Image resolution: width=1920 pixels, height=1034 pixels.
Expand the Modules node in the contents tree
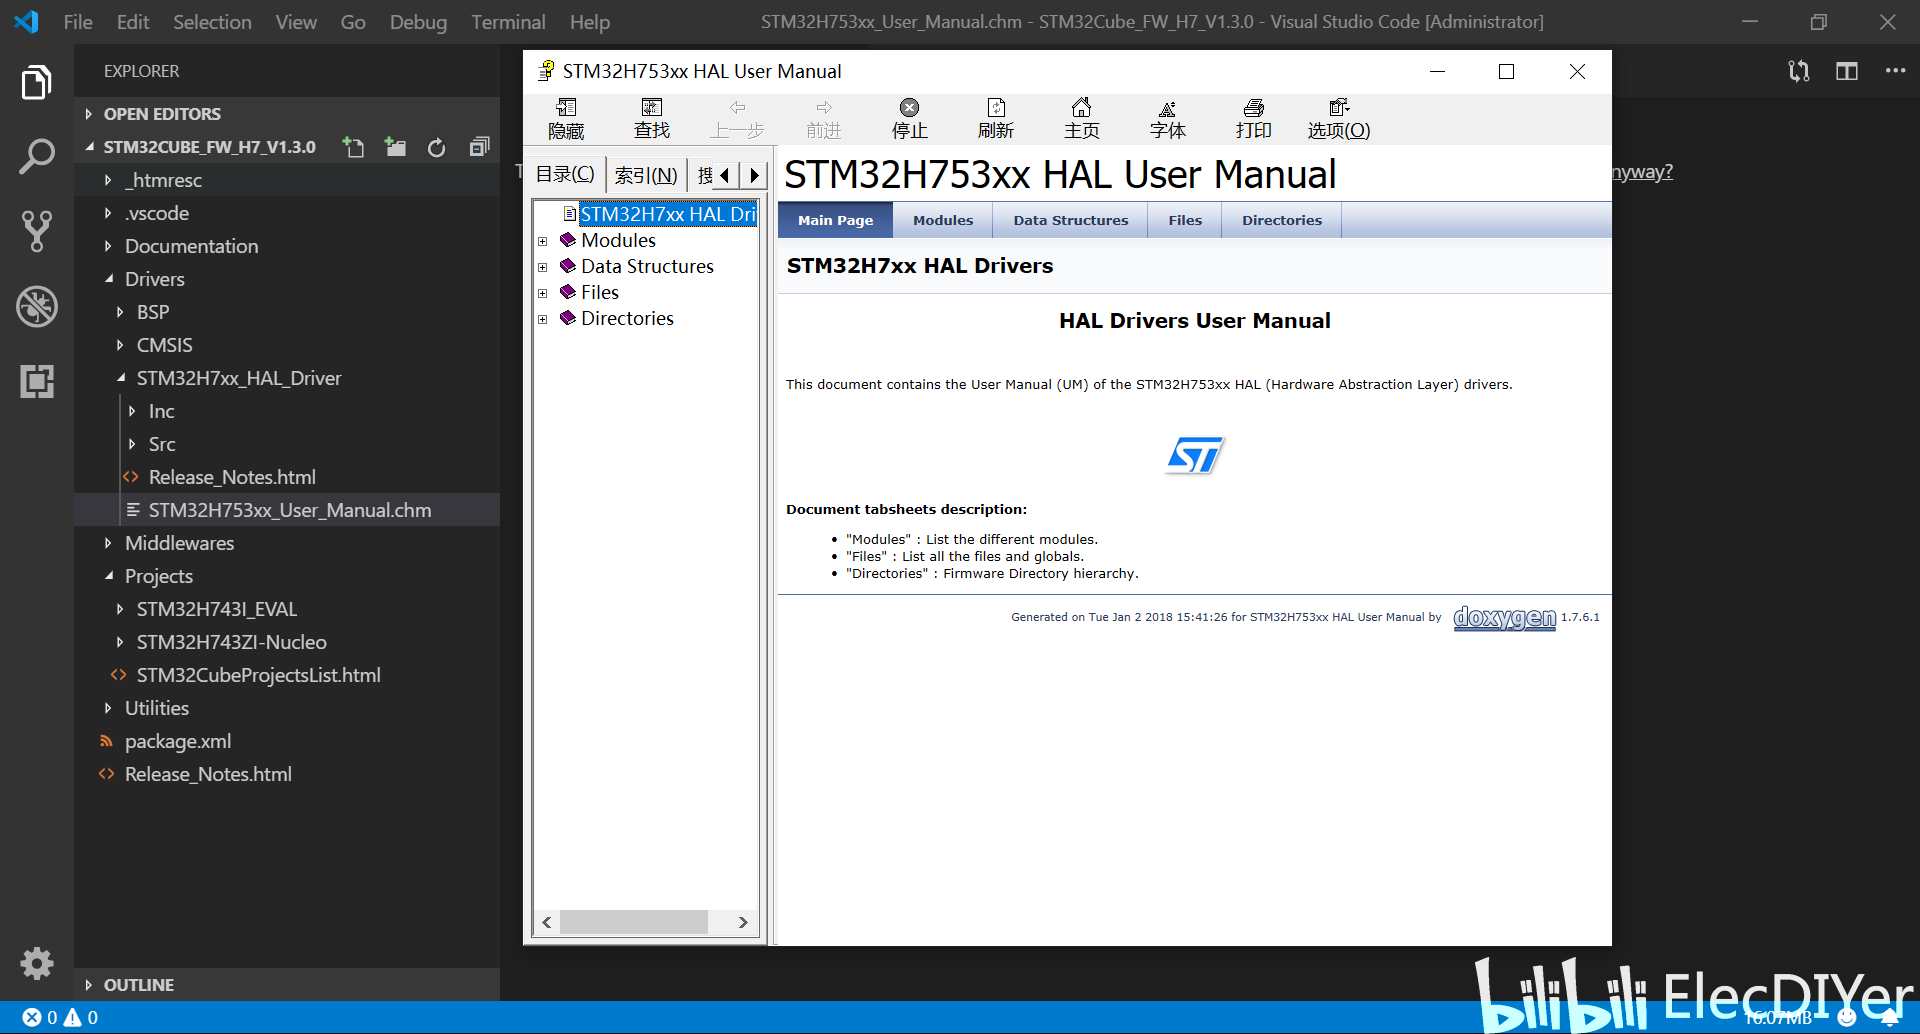click(x=544, y=241)
